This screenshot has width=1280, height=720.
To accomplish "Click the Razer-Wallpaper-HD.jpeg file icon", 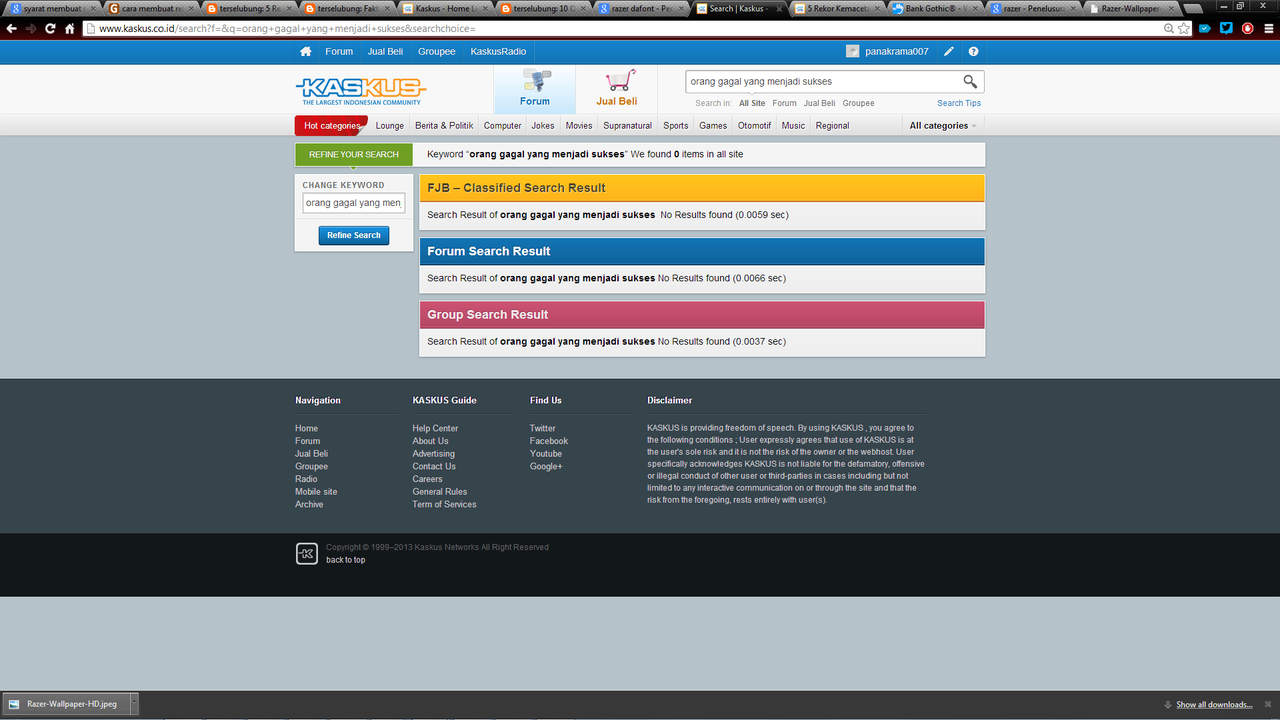I will 14,704.
